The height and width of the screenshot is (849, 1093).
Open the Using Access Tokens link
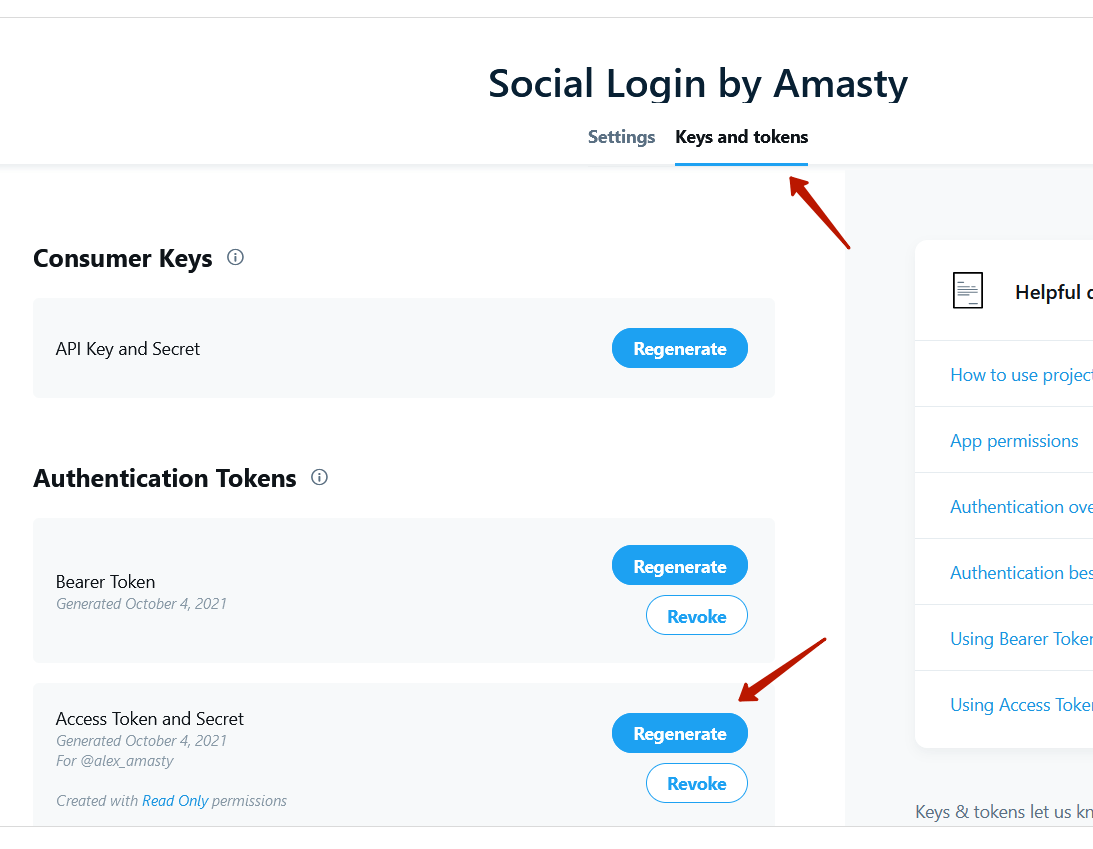coord(1021,705)
